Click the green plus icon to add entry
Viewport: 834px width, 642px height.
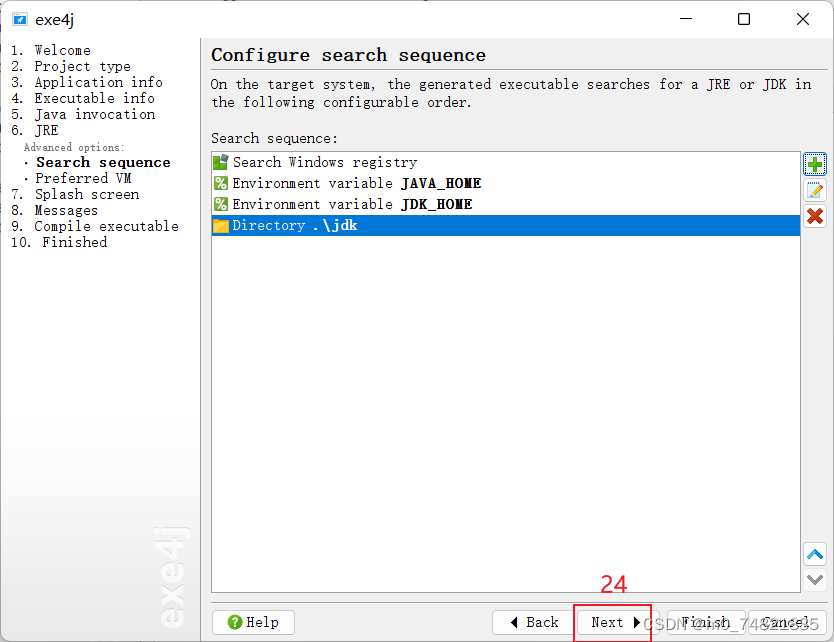[815, 163]
